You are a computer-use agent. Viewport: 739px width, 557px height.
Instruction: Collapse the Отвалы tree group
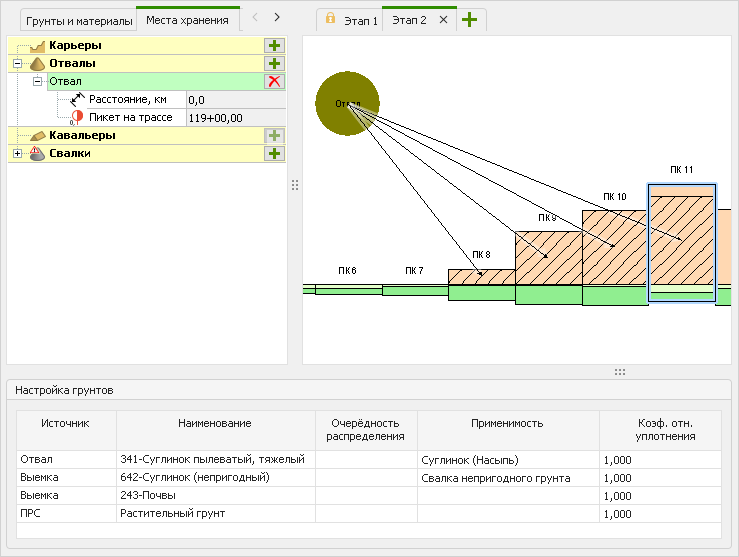point(18,63)
